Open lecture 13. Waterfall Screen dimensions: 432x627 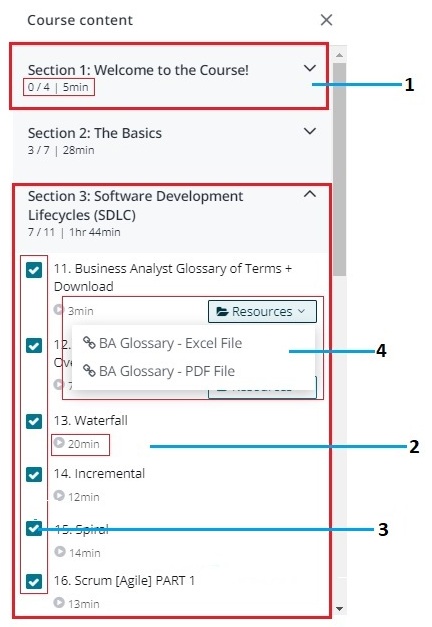(x=91, y=420)
